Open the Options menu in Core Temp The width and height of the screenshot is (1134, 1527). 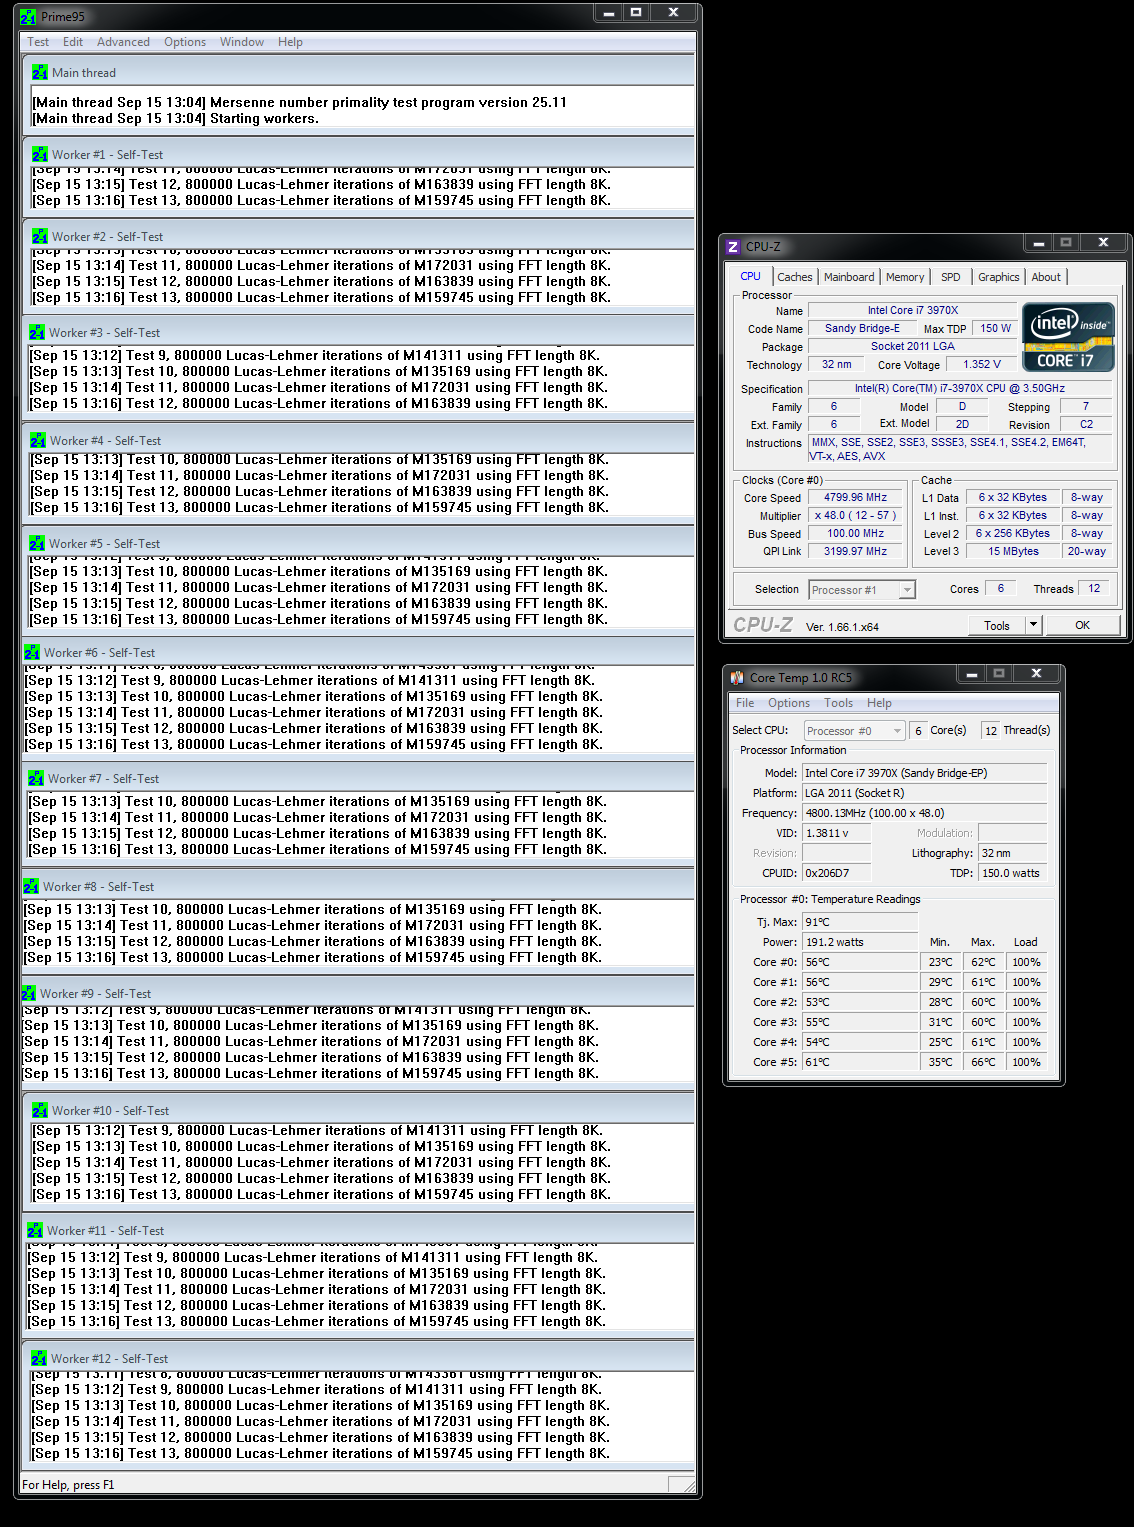pyautogui.click(x=789, y=703)
